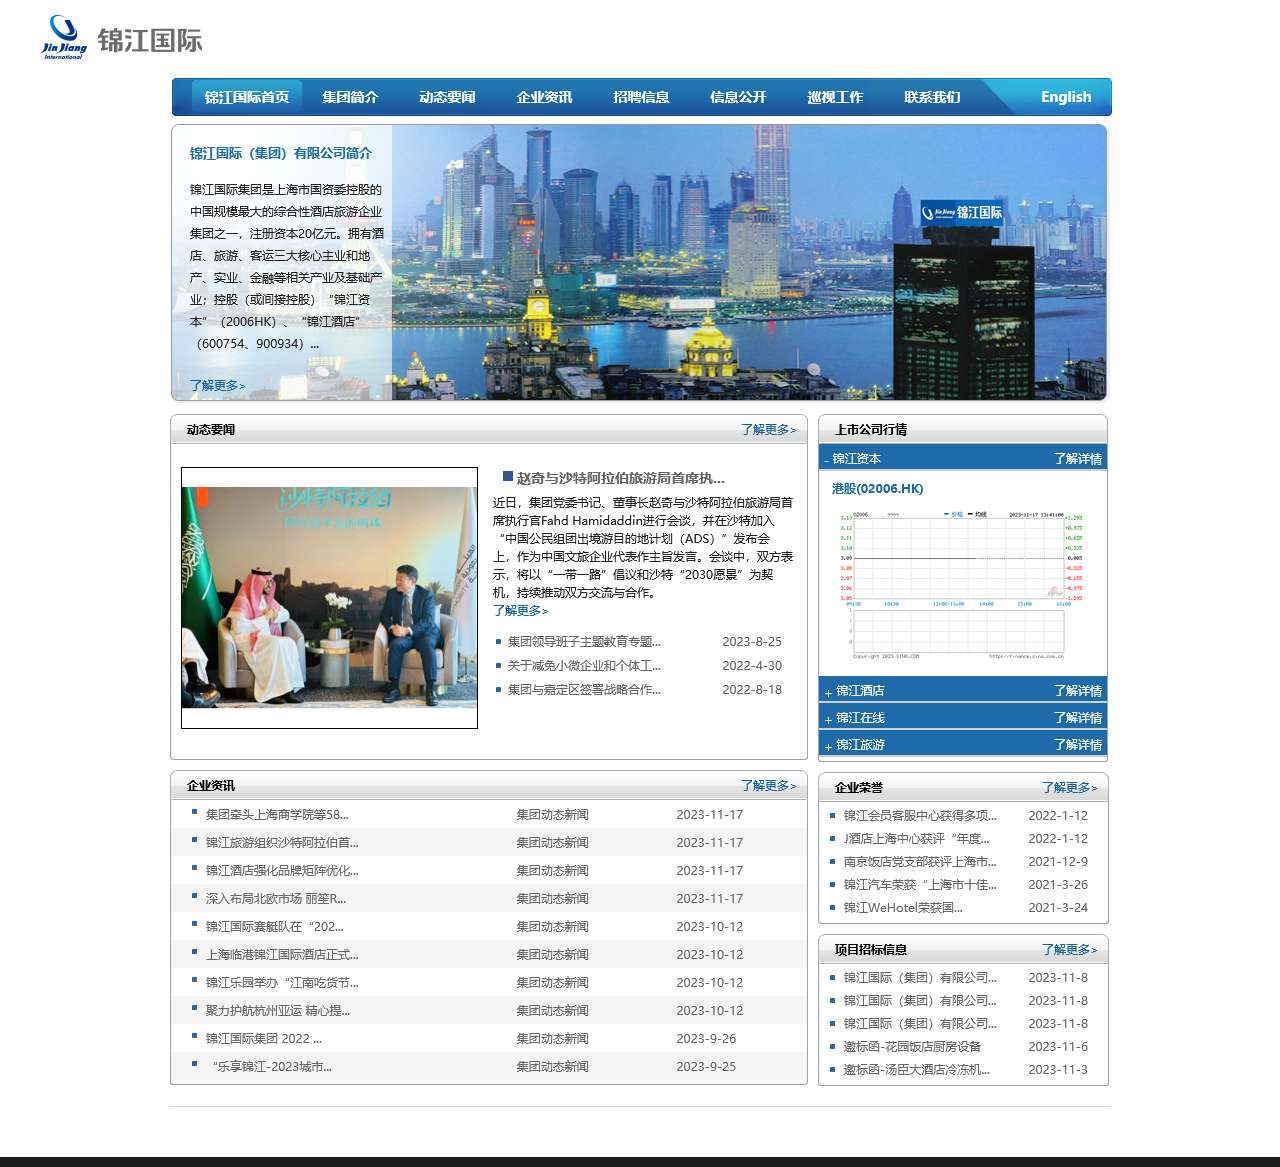Image resolution: width=1280 pixels, height=1167 pixels.
Task: Open 了解更多 in 动态要闻 header
Action: [x=768, y=430]
